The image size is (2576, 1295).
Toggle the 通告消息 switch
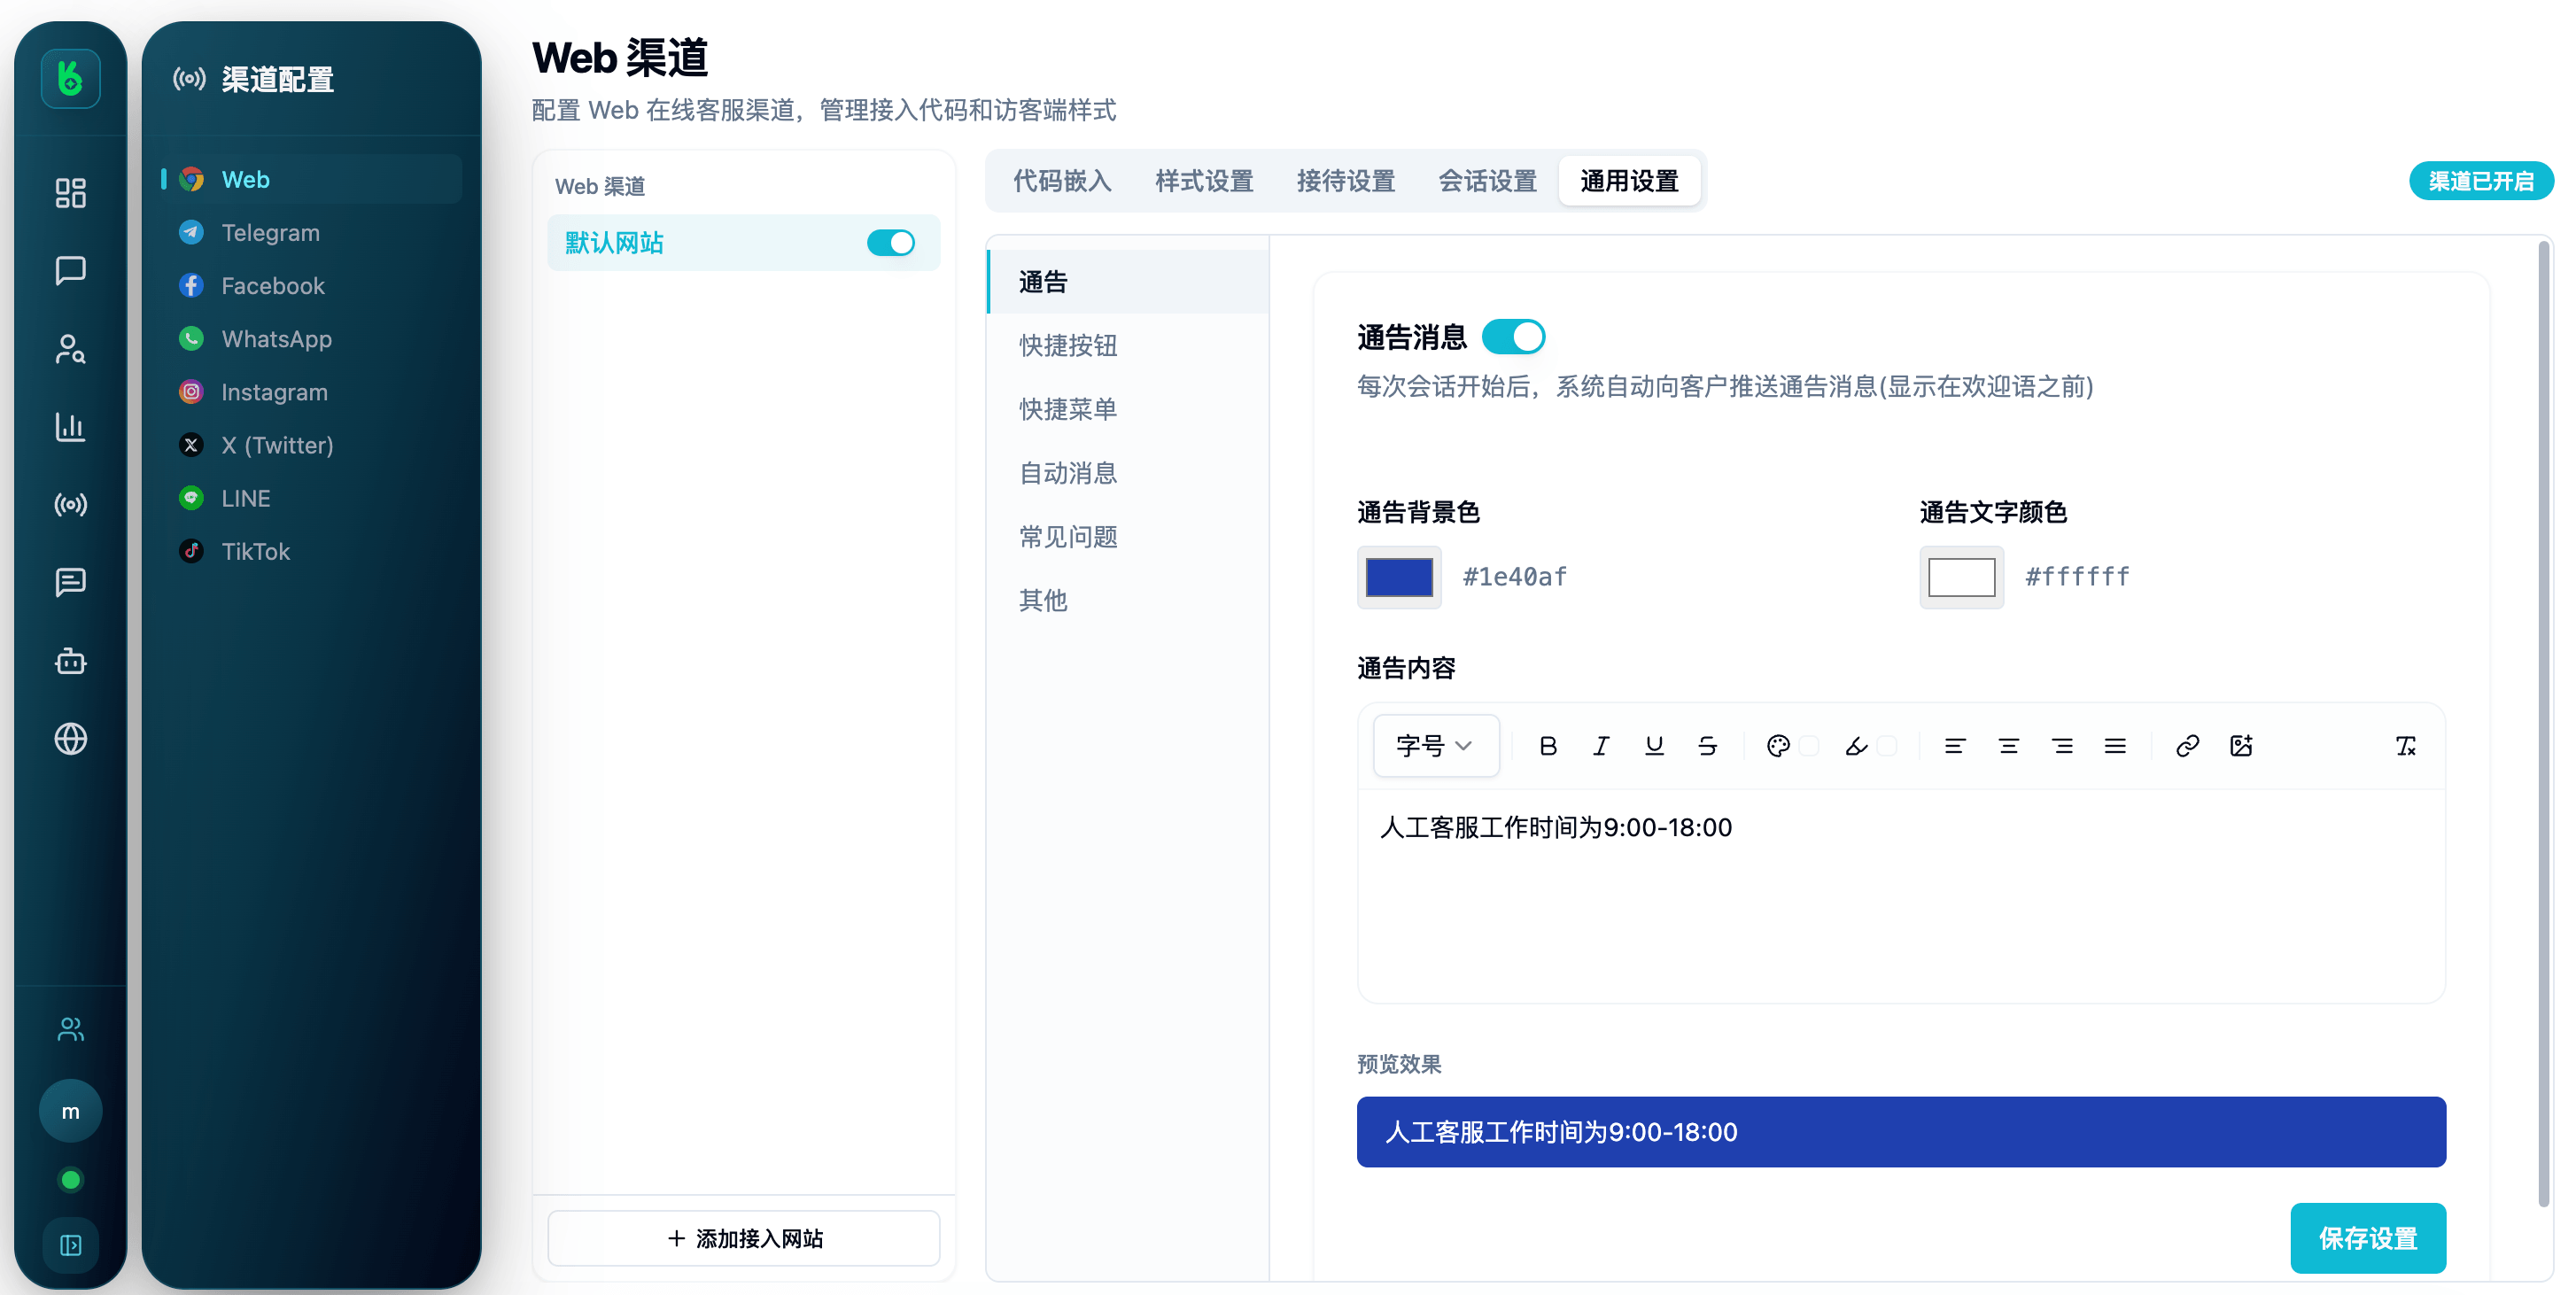[x=1513, y=337]
